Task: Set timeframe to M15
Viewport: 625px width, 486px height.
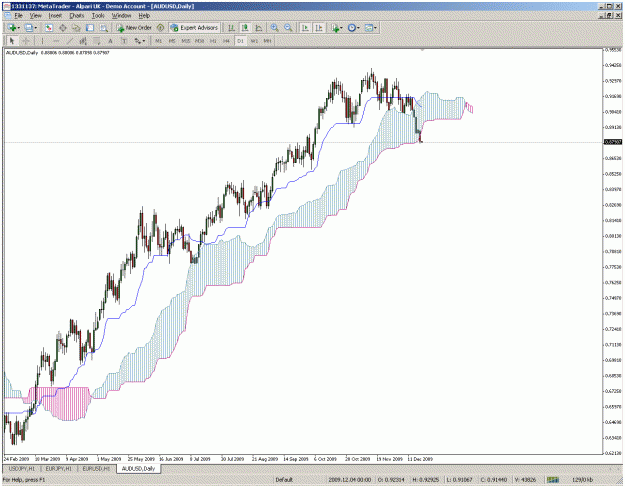Action: [186, 41]
